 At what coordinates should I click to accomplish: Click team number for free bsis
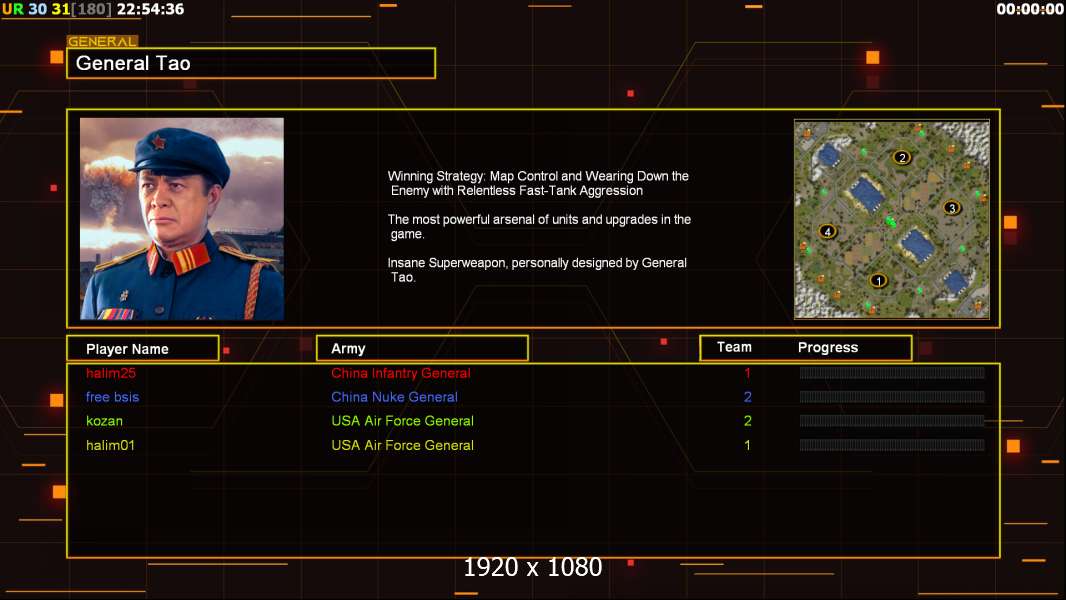pyautogui.click(x=747, y=397)
